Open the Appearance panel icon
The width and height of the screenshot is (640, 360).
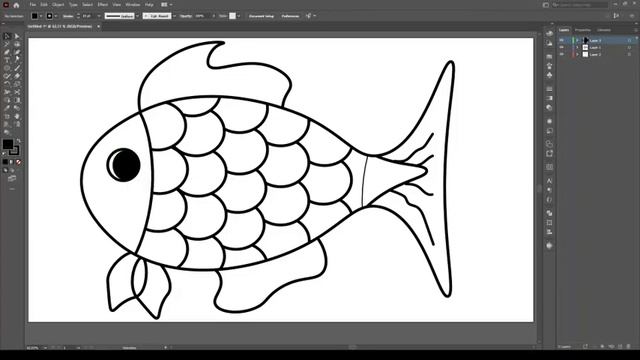(x=549, y=121)
